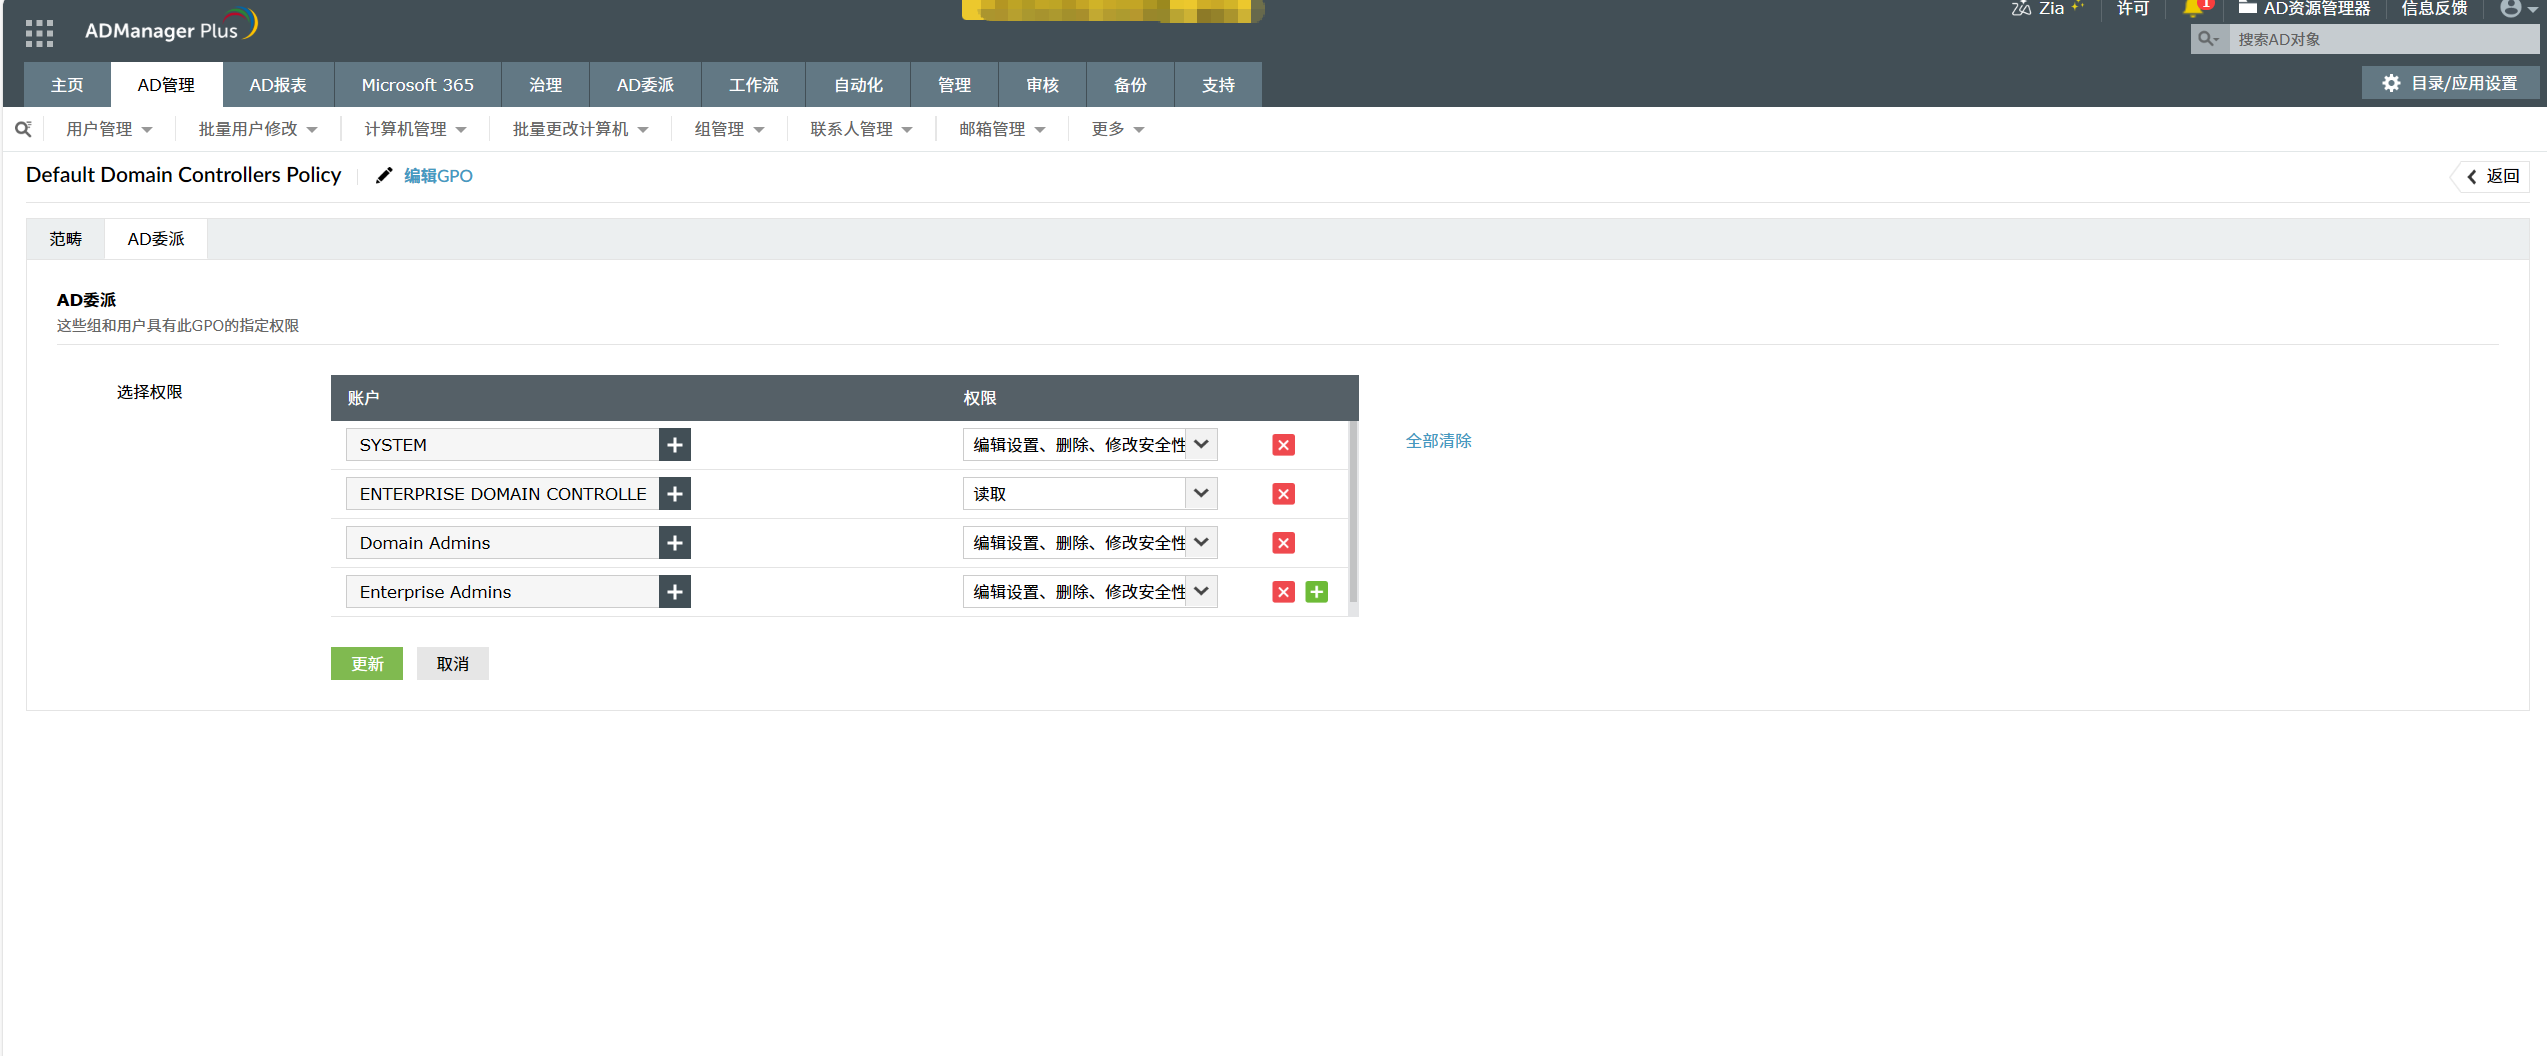Add a new row with green plus icon
Image resolution: width=2547 pixels, height=1056 pixels.
point(1317,592)
